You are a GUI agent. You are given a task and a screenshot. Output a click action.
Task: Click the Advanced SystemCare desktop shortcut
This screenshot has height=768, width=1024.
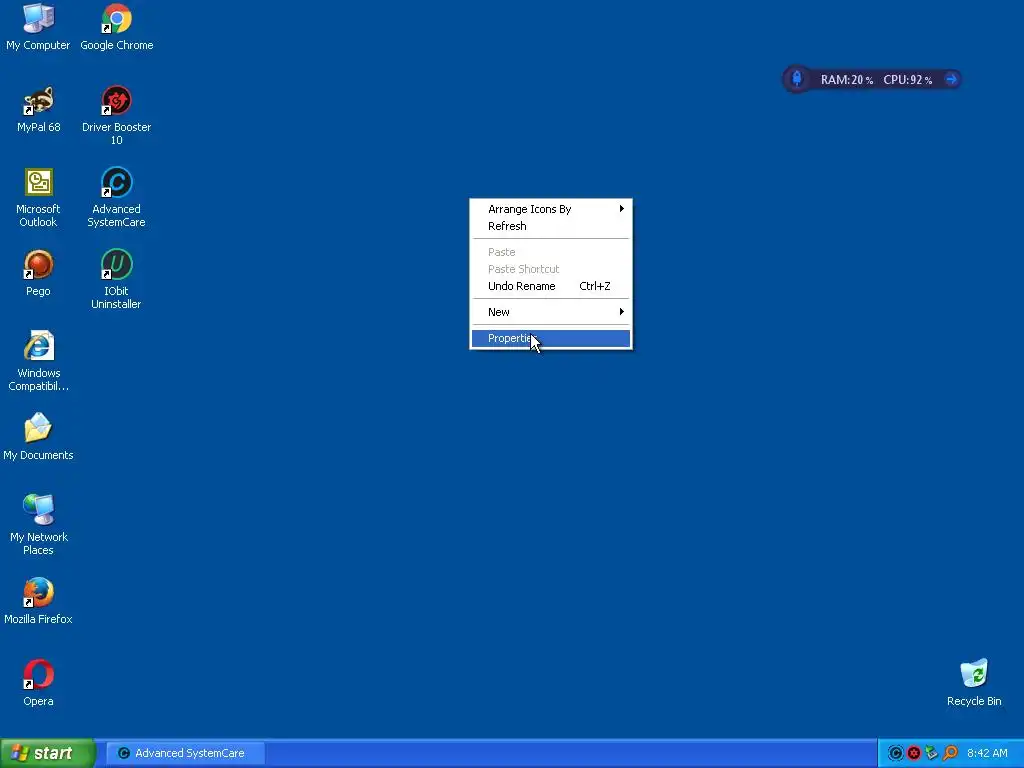(116, 197)
